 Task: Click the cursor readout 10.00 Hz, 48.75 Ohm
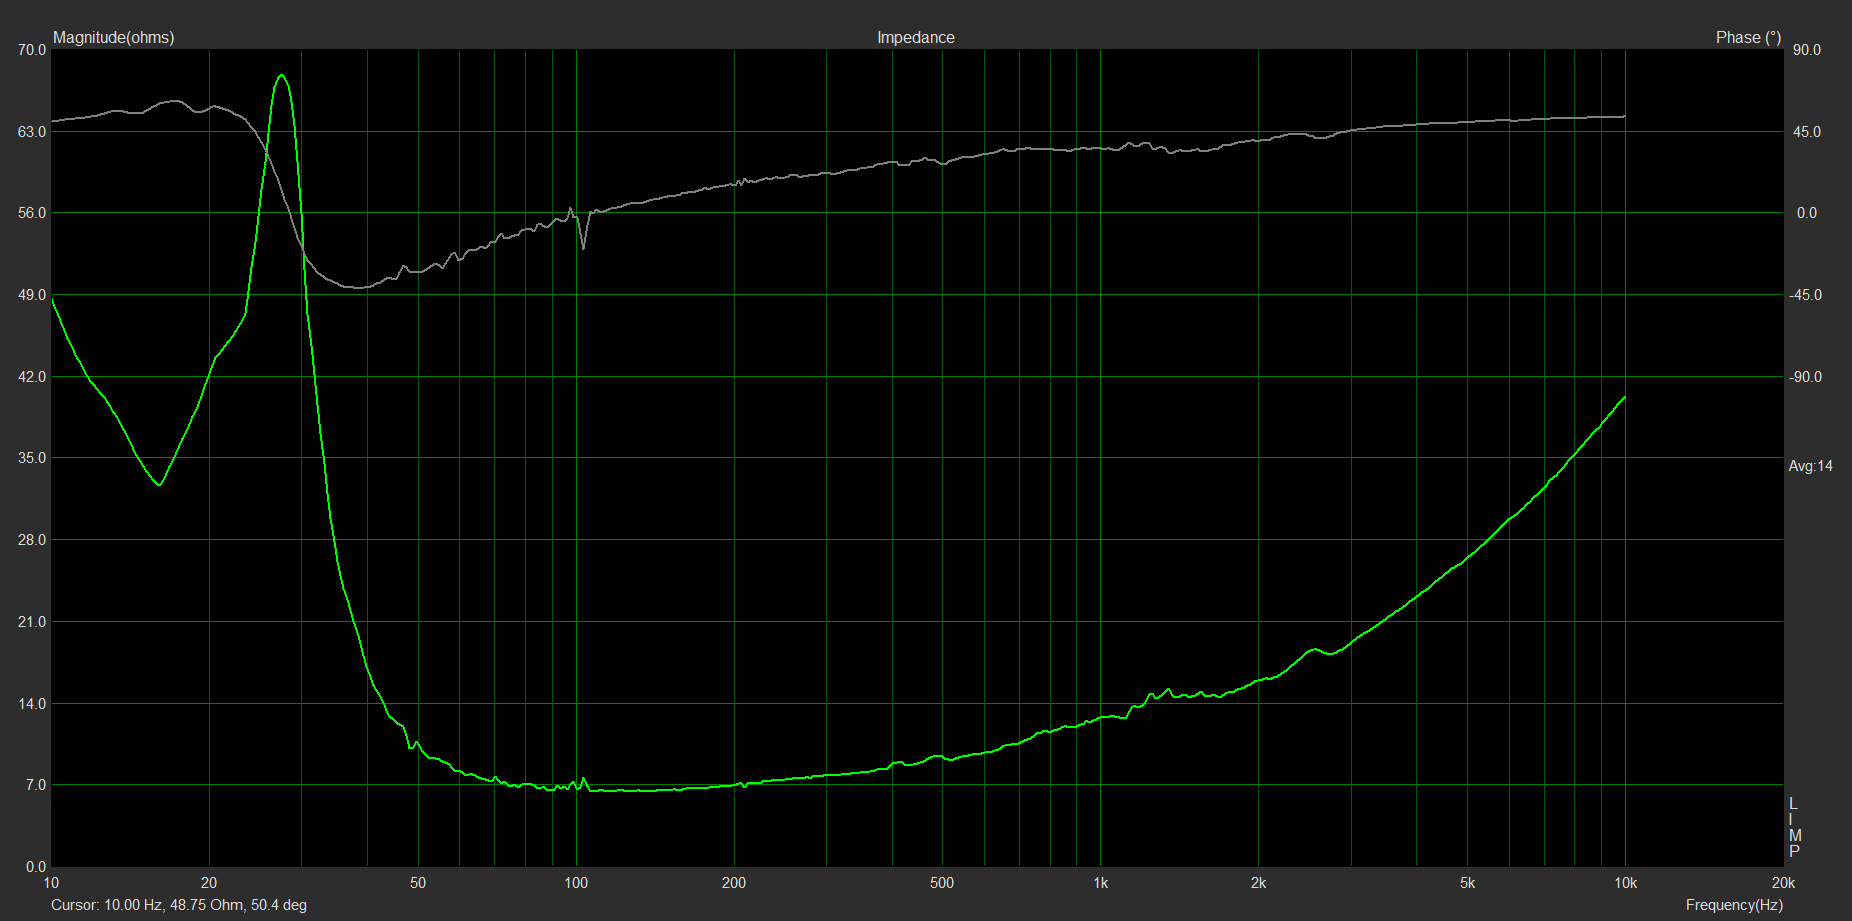179,905
